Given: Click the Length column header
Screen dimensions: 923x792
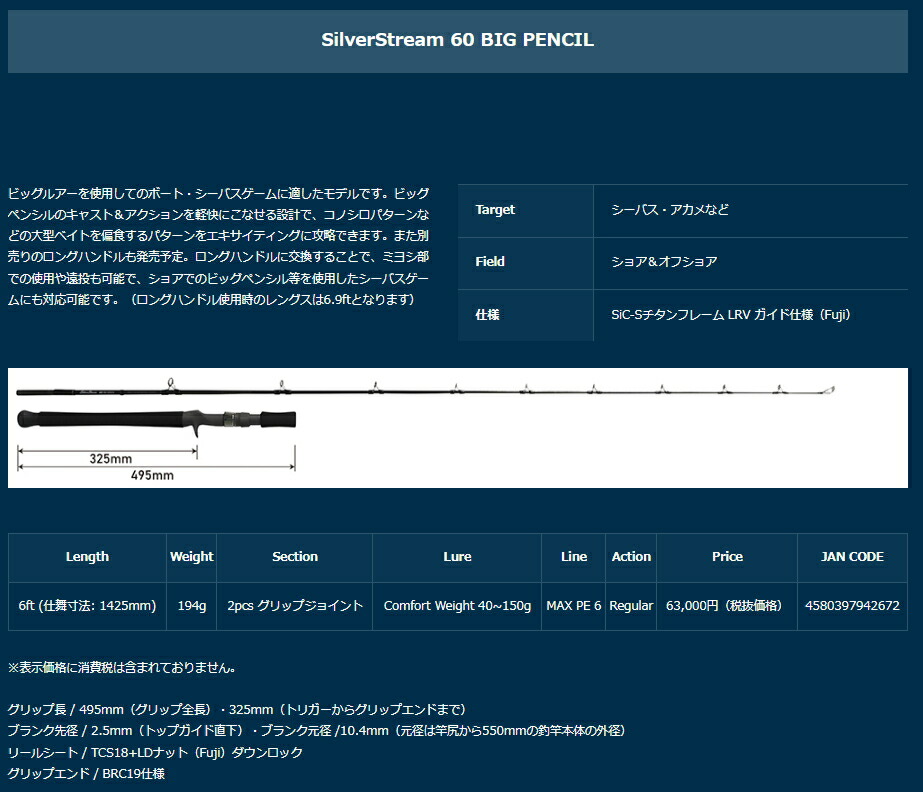Looking at the screenshot, I should [x=87, y=557].
